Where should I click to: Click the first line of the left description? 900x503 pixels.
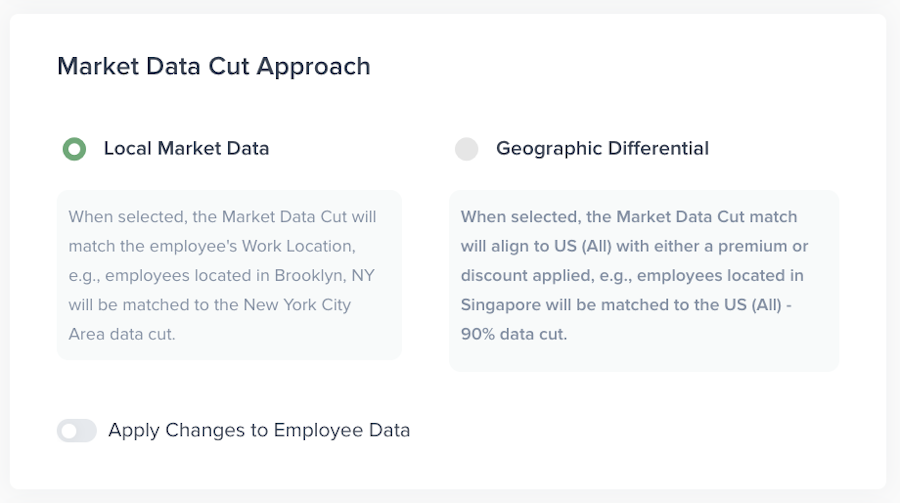pos(222,216)
